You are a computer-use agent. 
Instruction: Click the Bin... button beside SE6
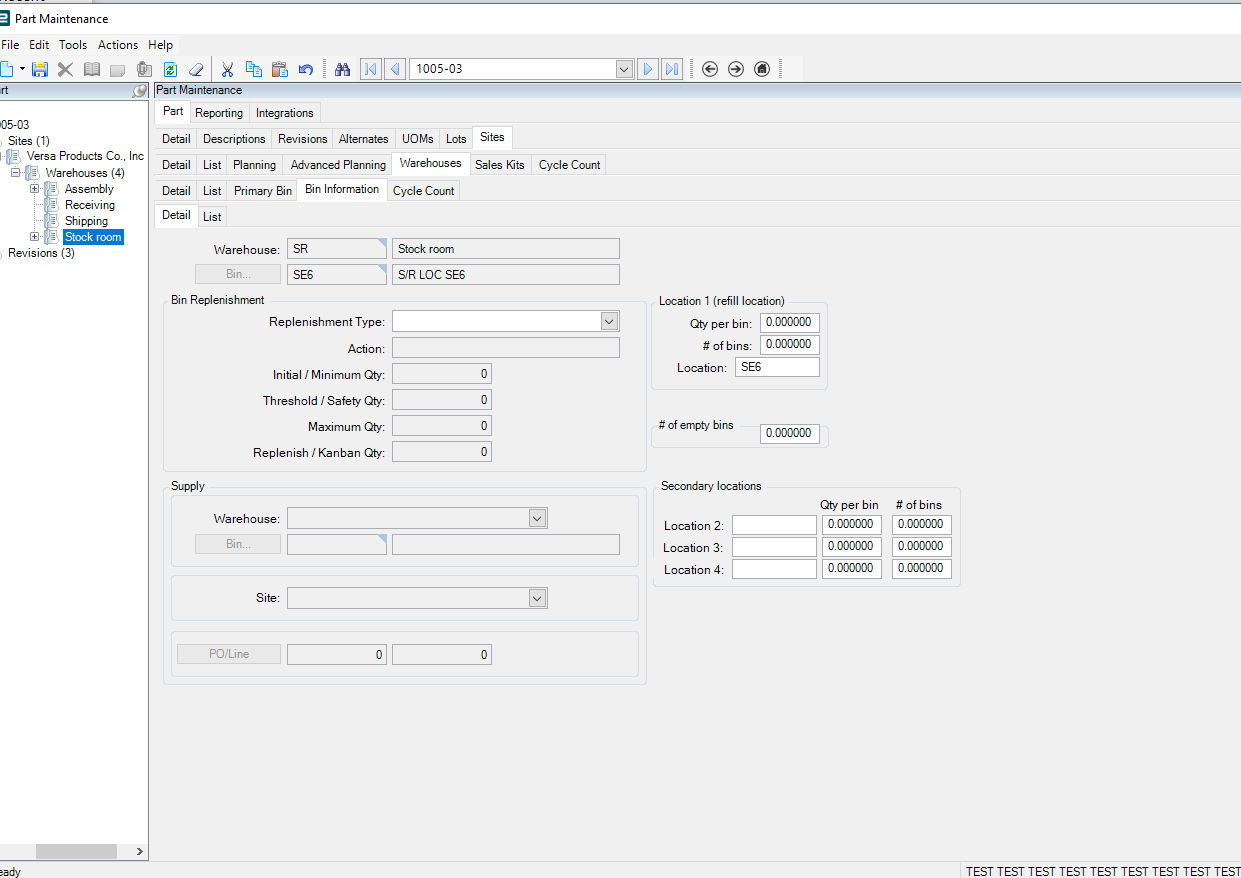click(x=238, y=274)
